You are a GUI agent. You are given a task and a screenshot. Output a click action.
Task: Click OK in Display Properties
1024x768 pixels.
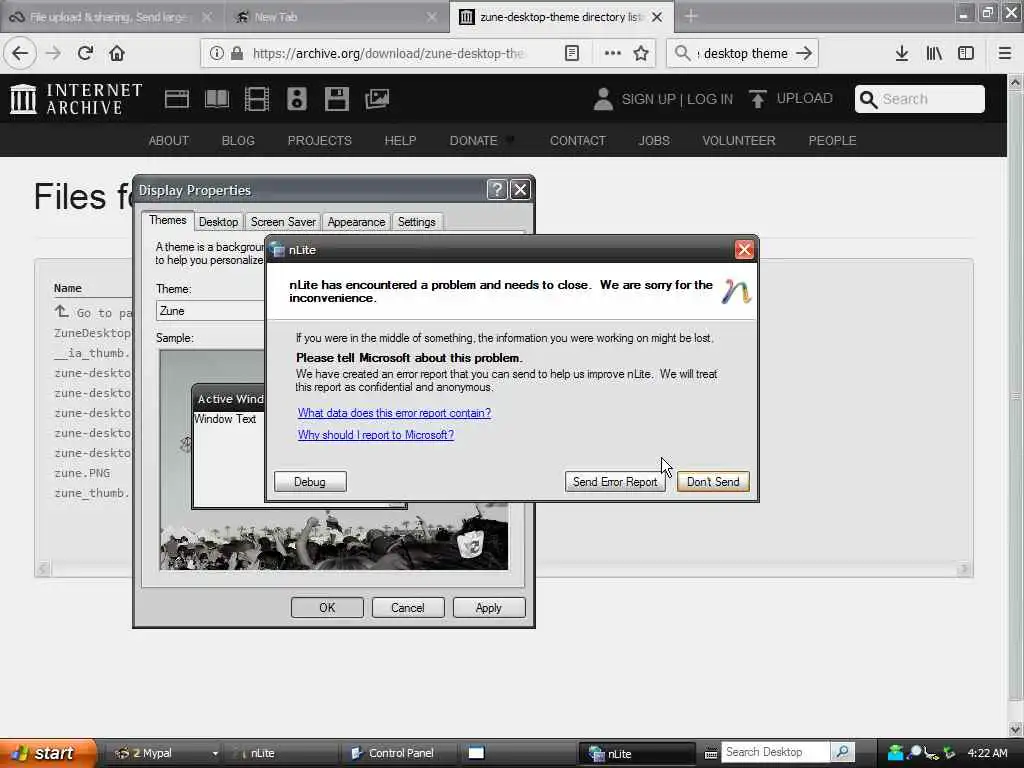pos(327,608)
